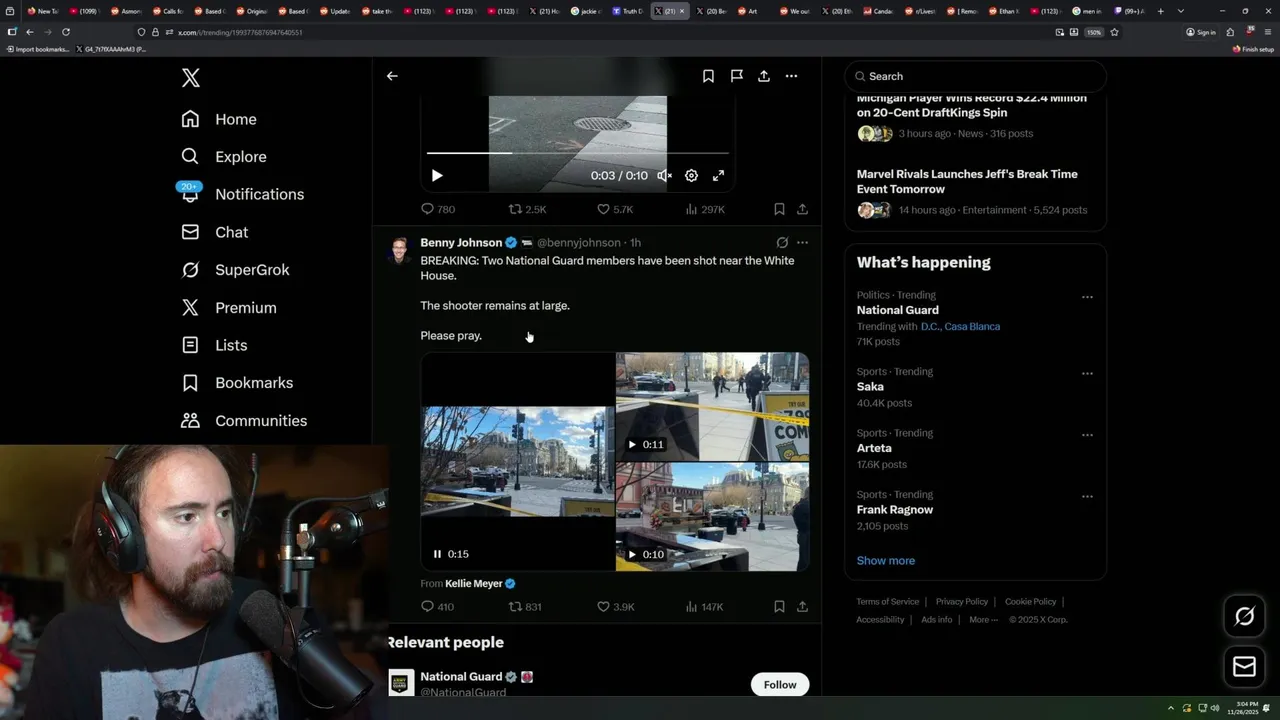This screenshot has width=1280, height=720.
Task: Open Premium from sidebar
Action: [229, 308]
